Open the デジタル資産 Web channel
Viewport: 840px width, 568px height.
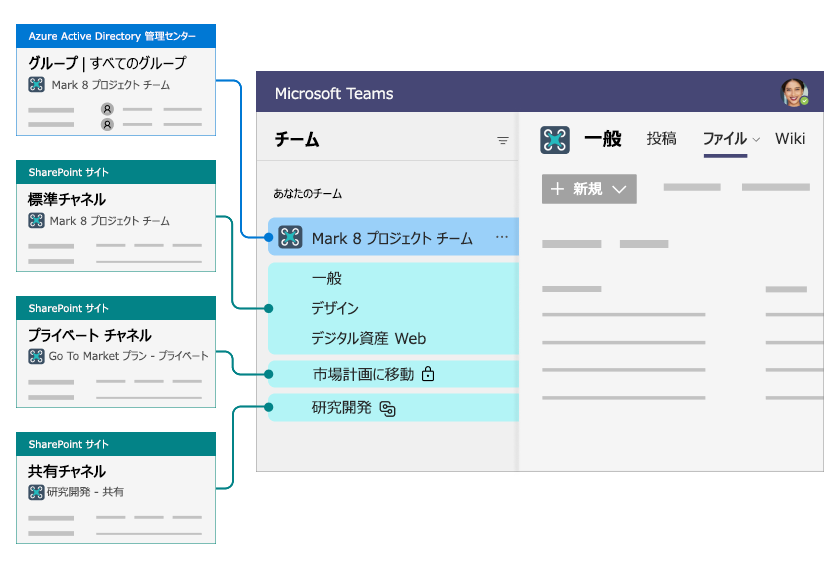[x=369, y=339]
